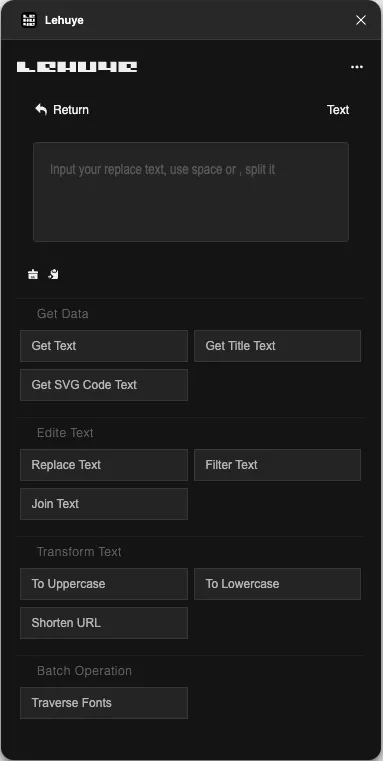Image resolution: width=383 pixels, height=761 pixels.
Task: Click the Lehuye app icon in title bar
Action: click(29, 20)
